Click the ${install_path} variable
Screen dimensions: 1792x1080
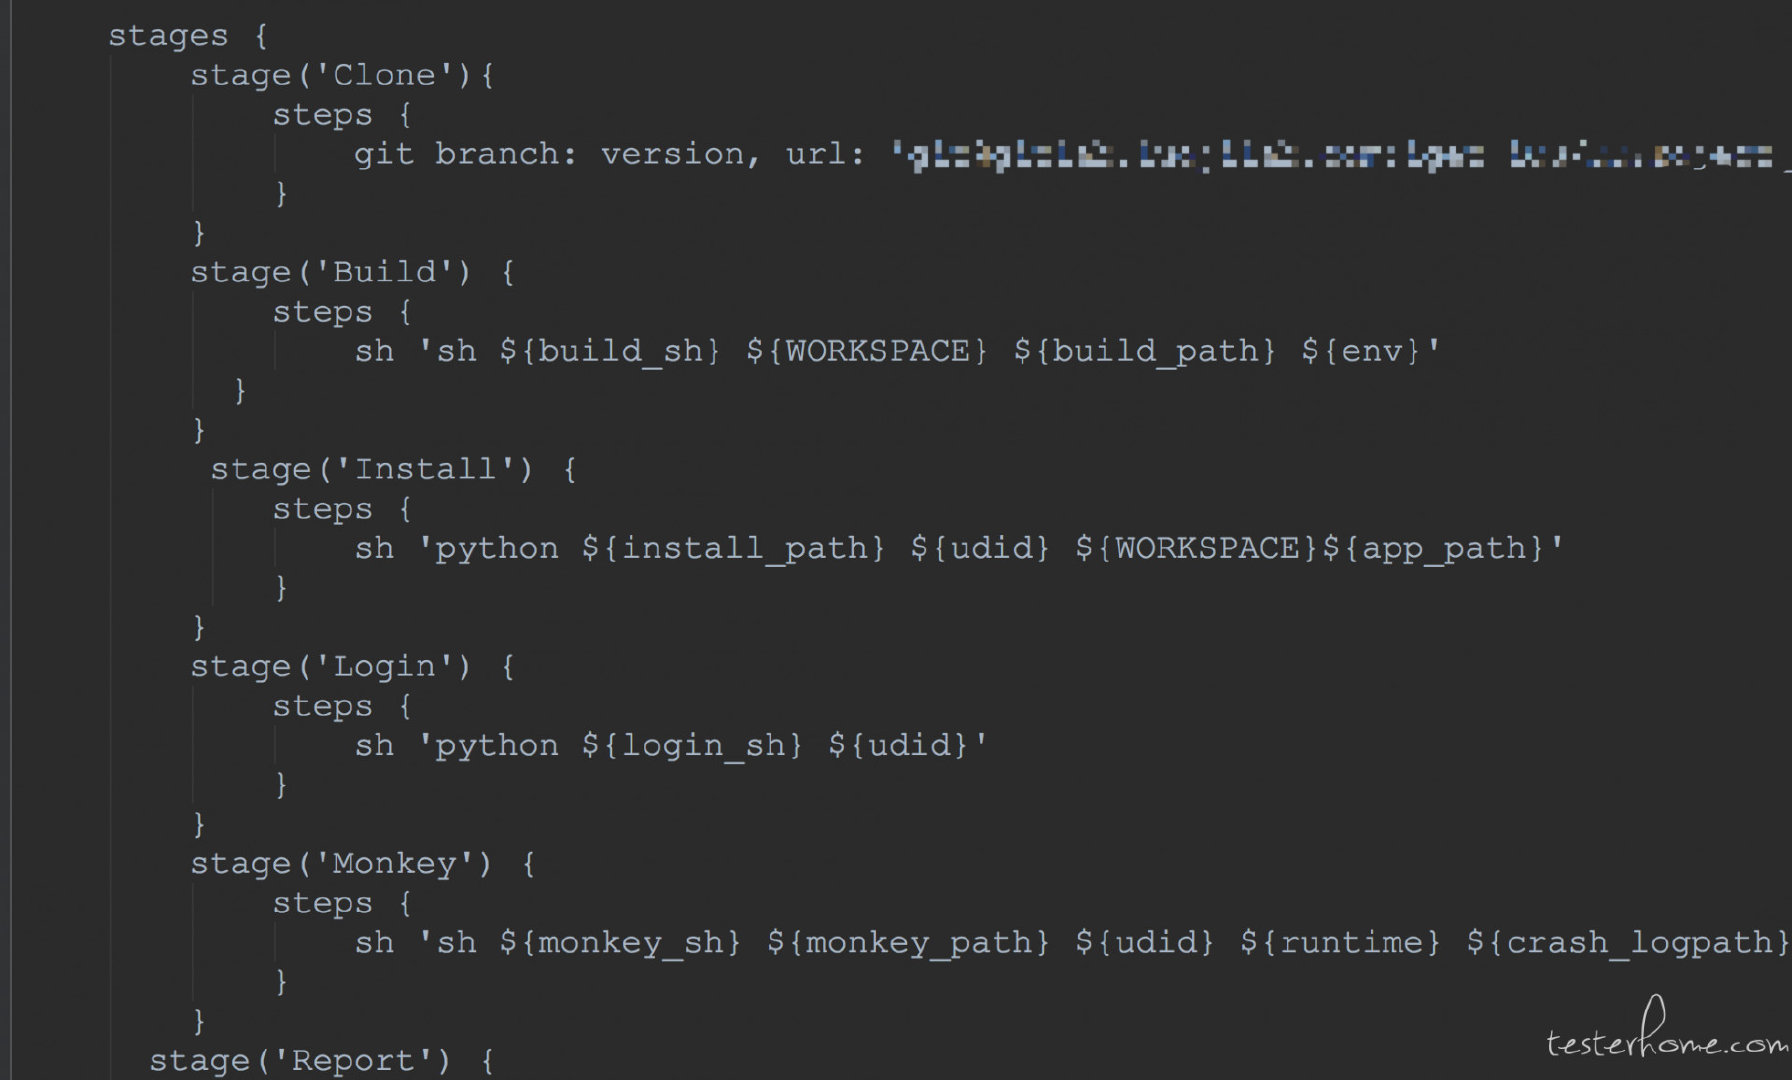click(734, 548)
